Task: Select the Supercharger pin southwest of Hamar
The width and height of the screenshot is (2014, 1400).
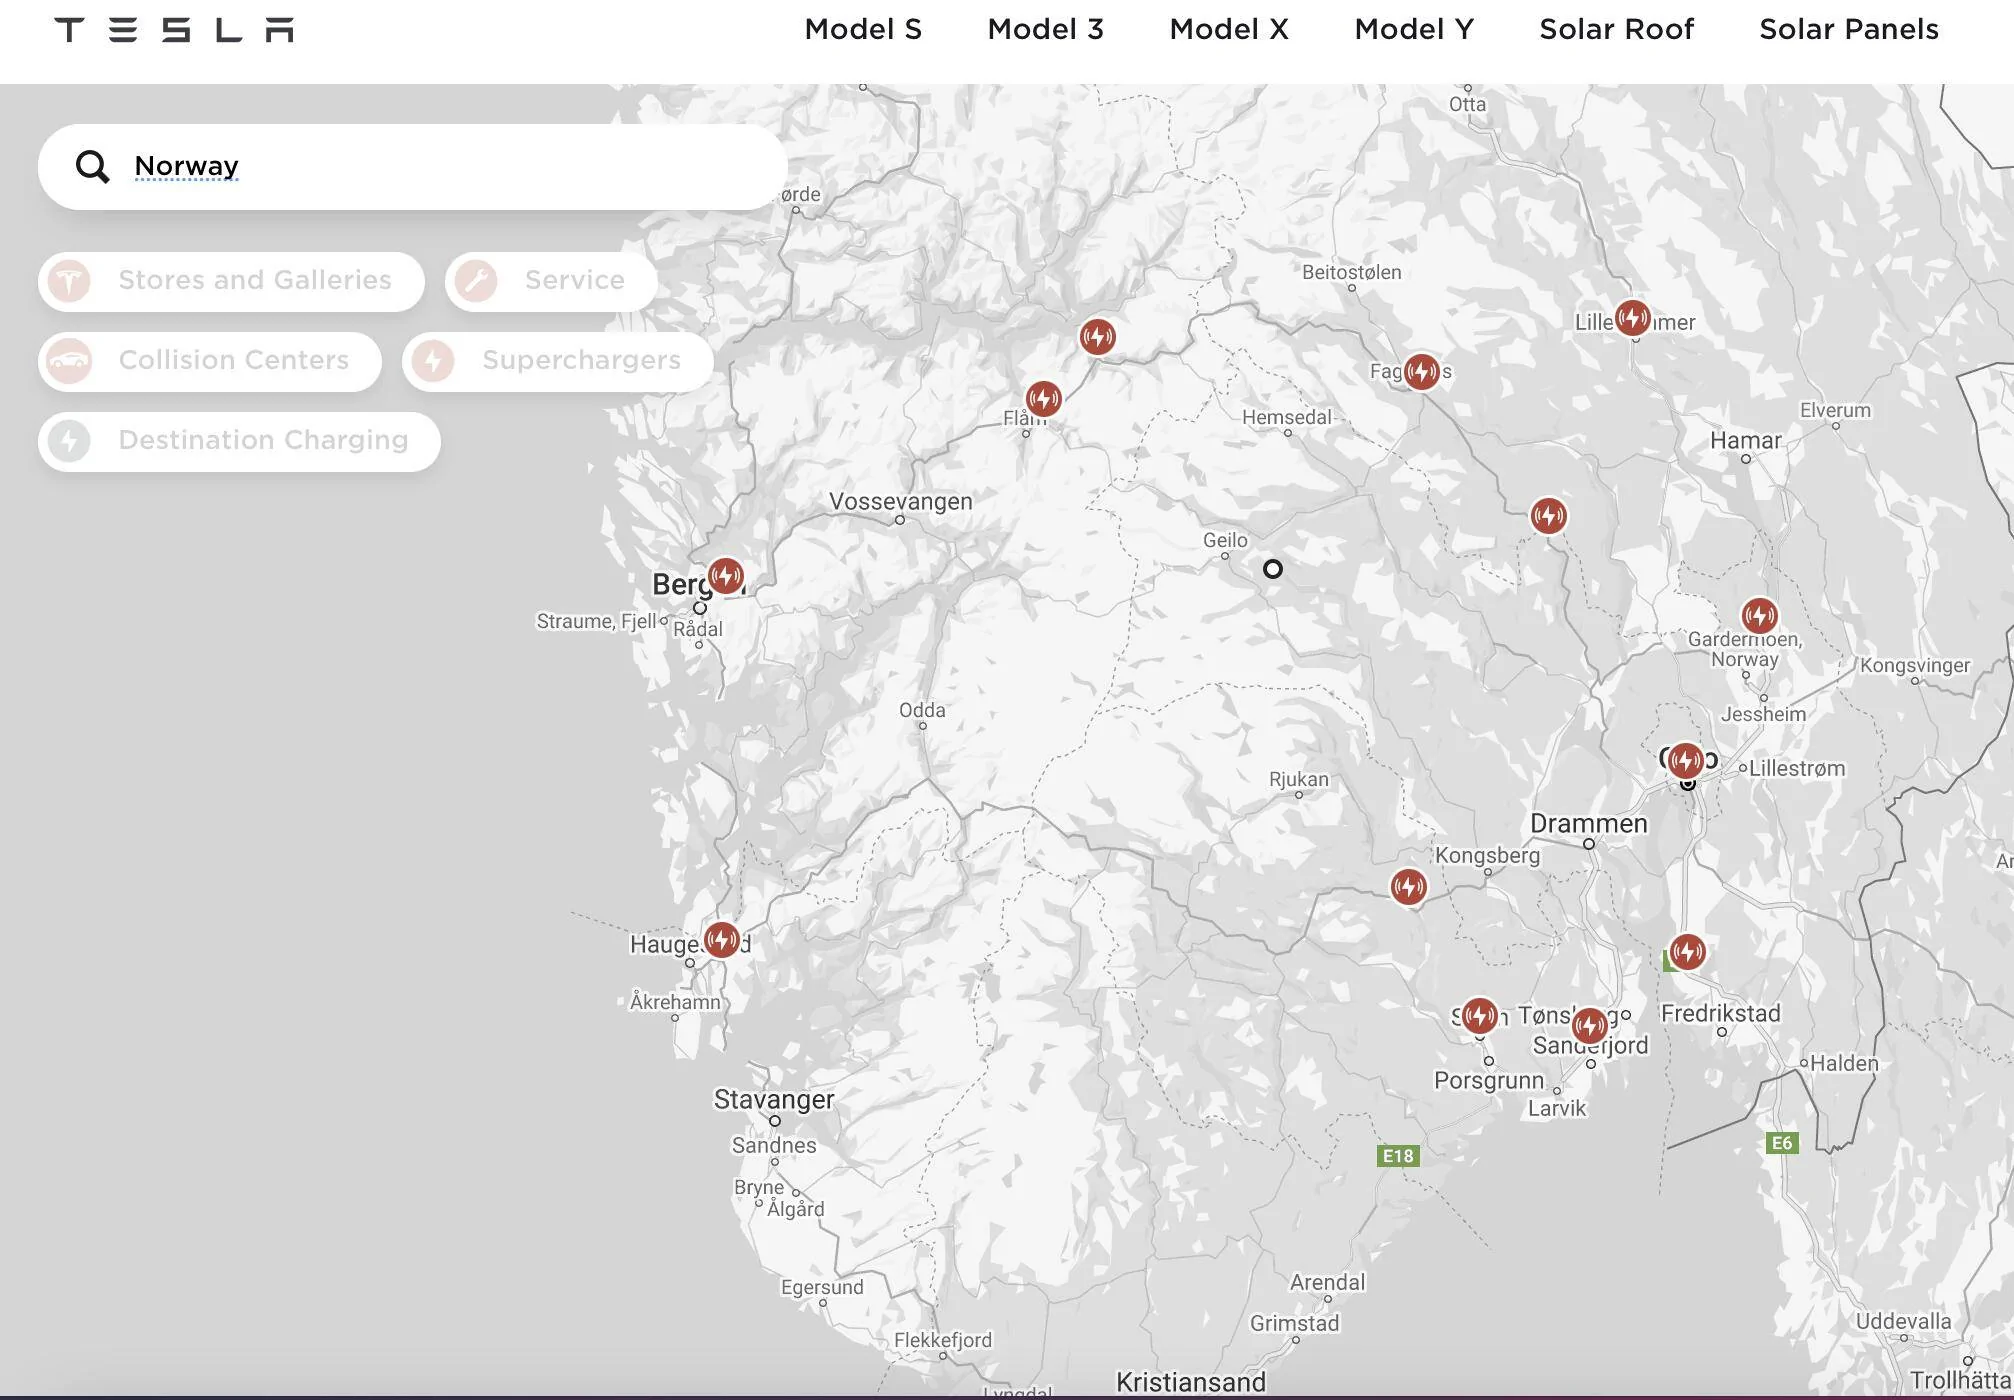Action: click(x=1549, y=516)
